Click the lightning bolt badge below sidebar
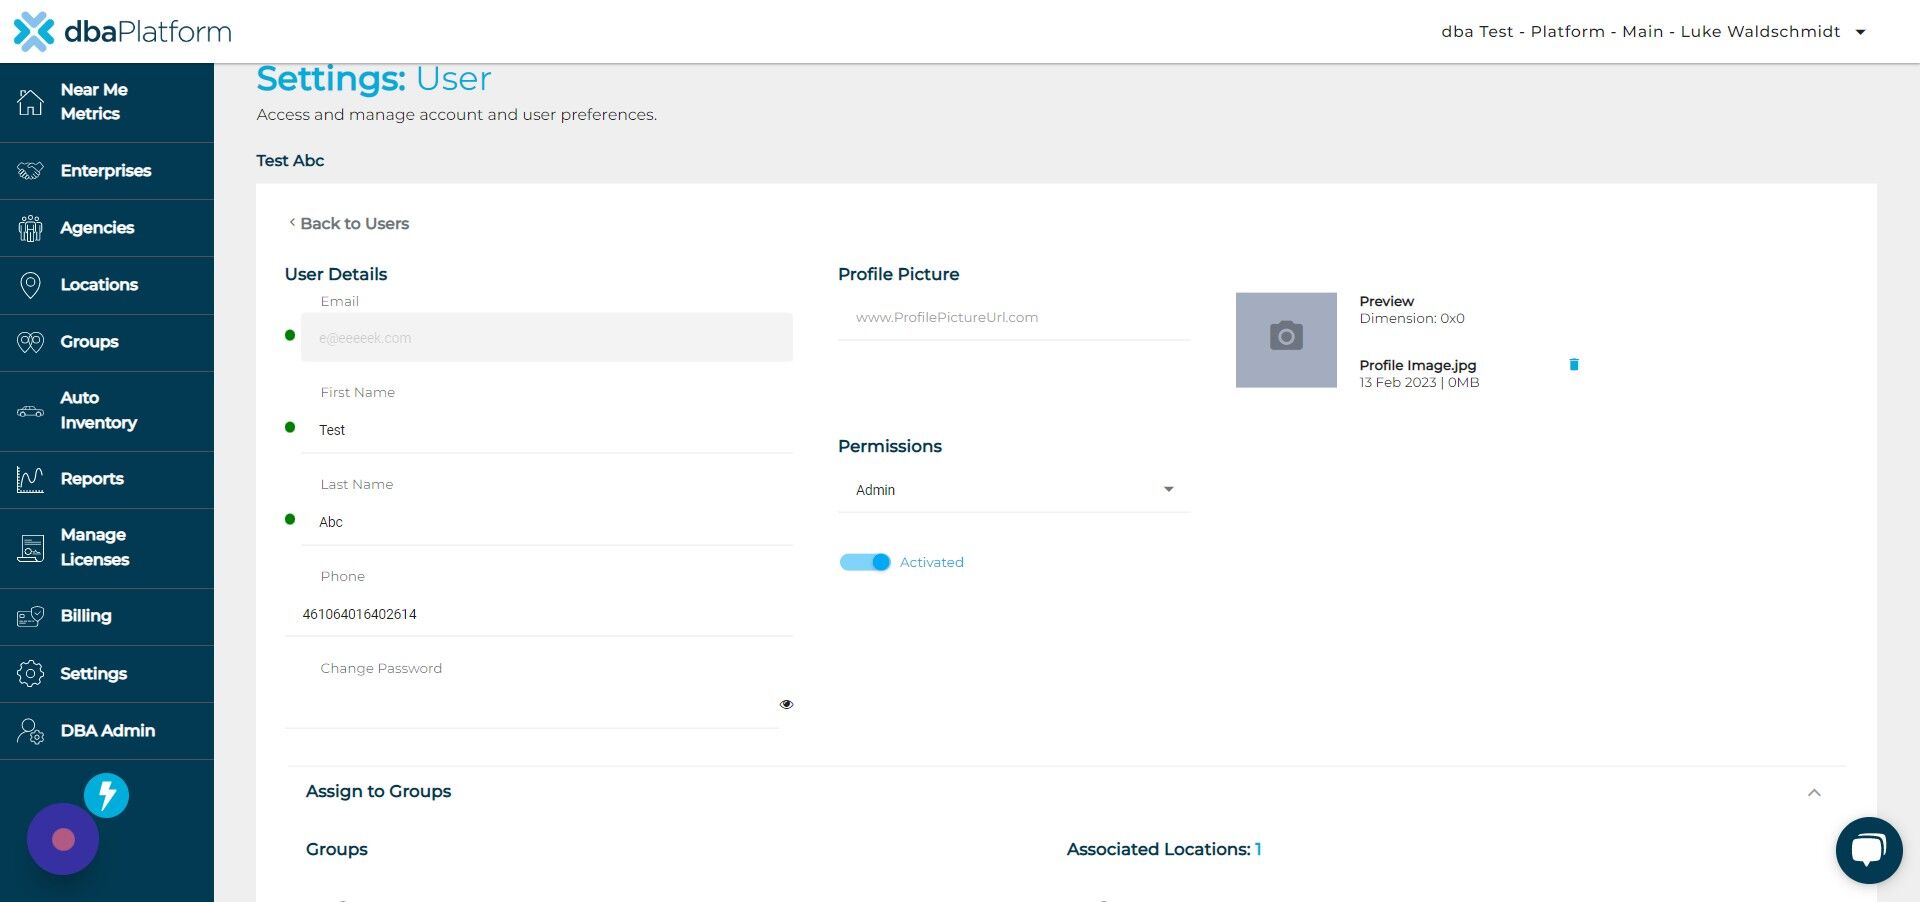This screenshot has width=1920, height=902. coord(106,796)
